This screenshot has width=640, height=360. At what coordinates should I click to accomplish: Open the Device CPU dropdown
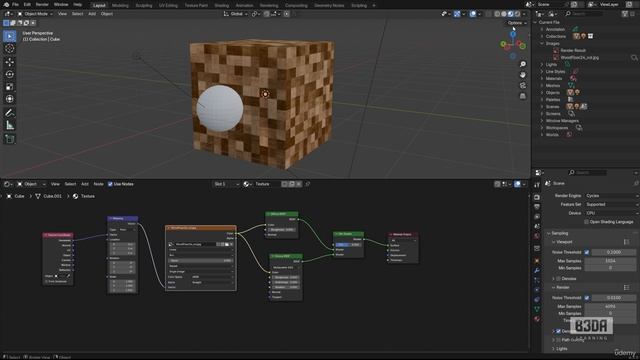click(x=611, y=213)
